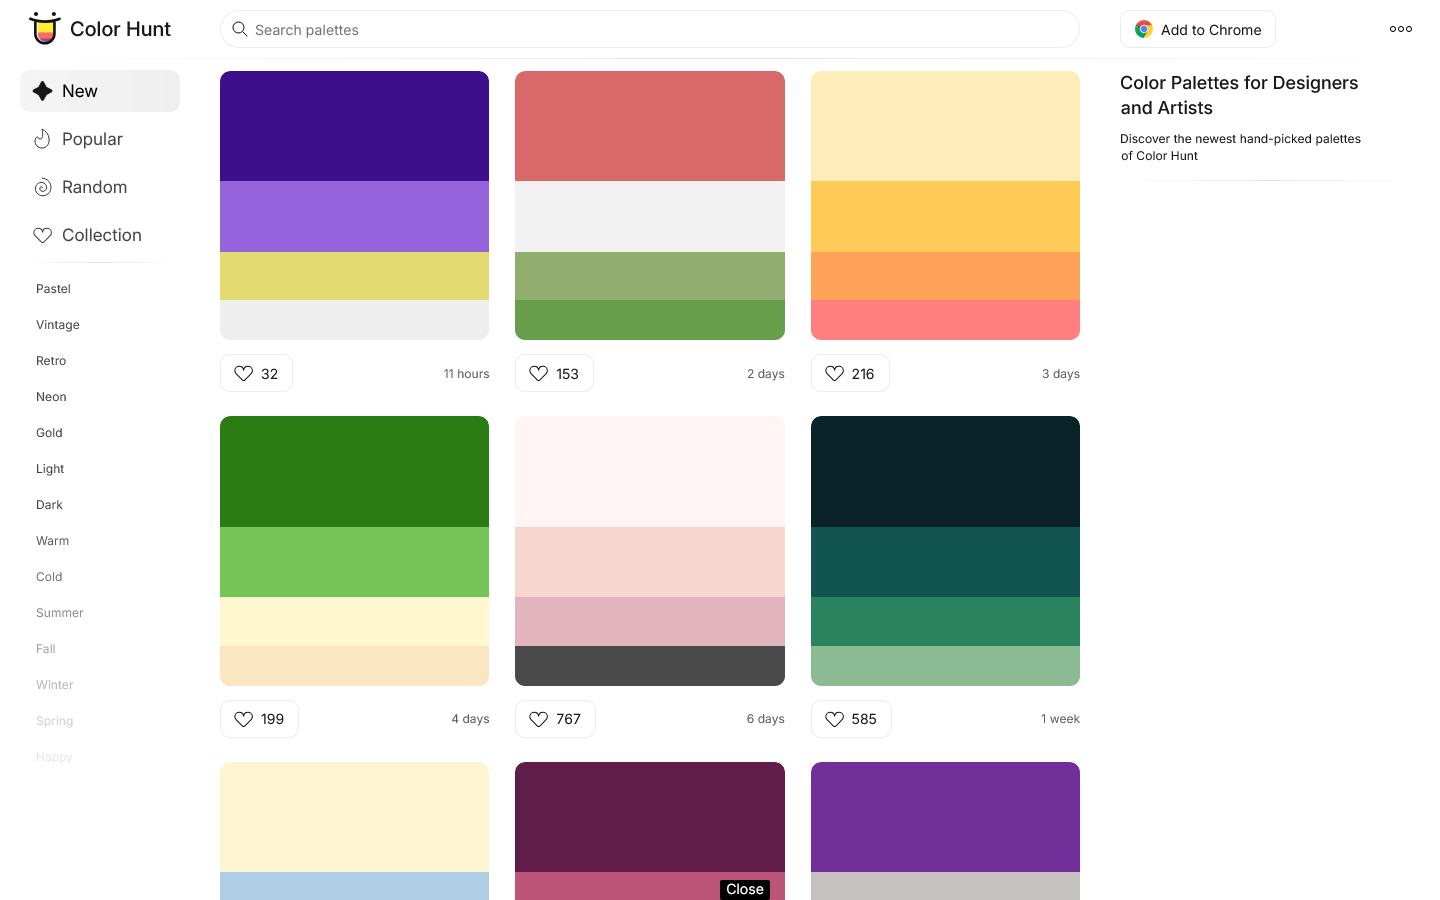Click the '11 hours' timestamp
Image resolution: width=1440 pixels, height=900 pixels.
pyautogui.click(x=467, y=374)
